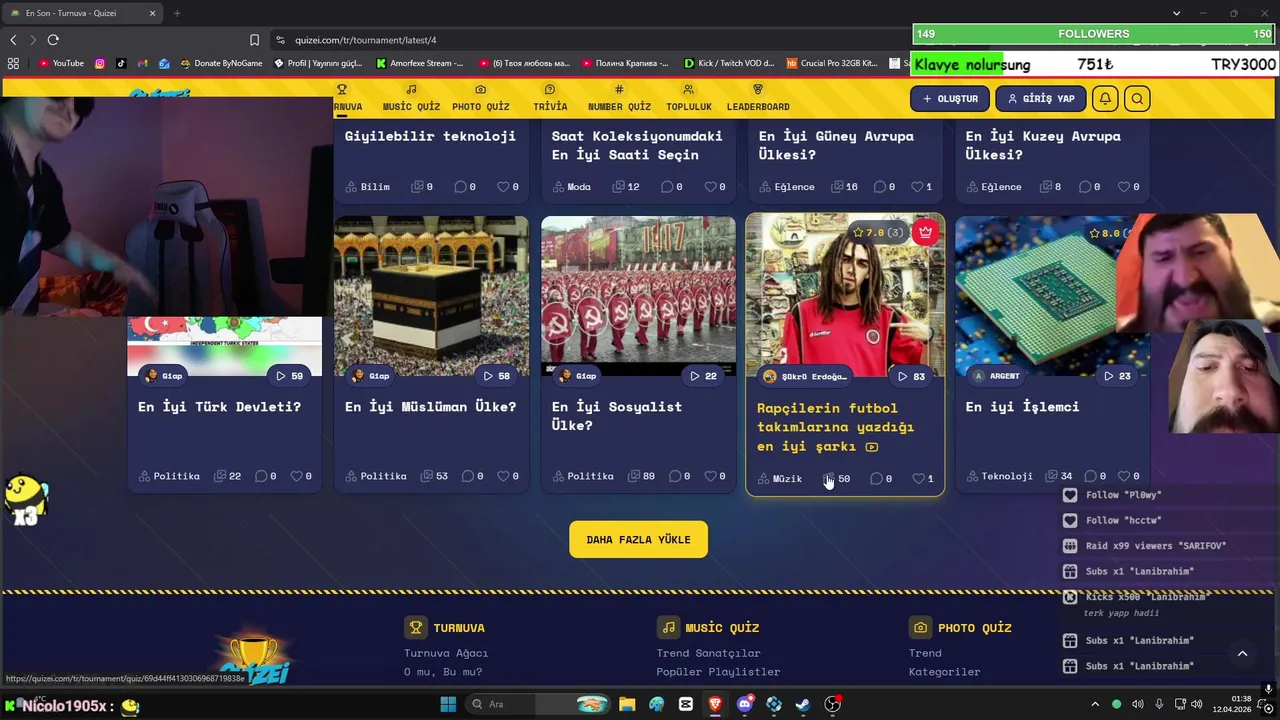This screenshot has width=1280, height=720.
Task: Open the En İyi Sosyalist Ülke thumbnail
Action: pos(638,296)
